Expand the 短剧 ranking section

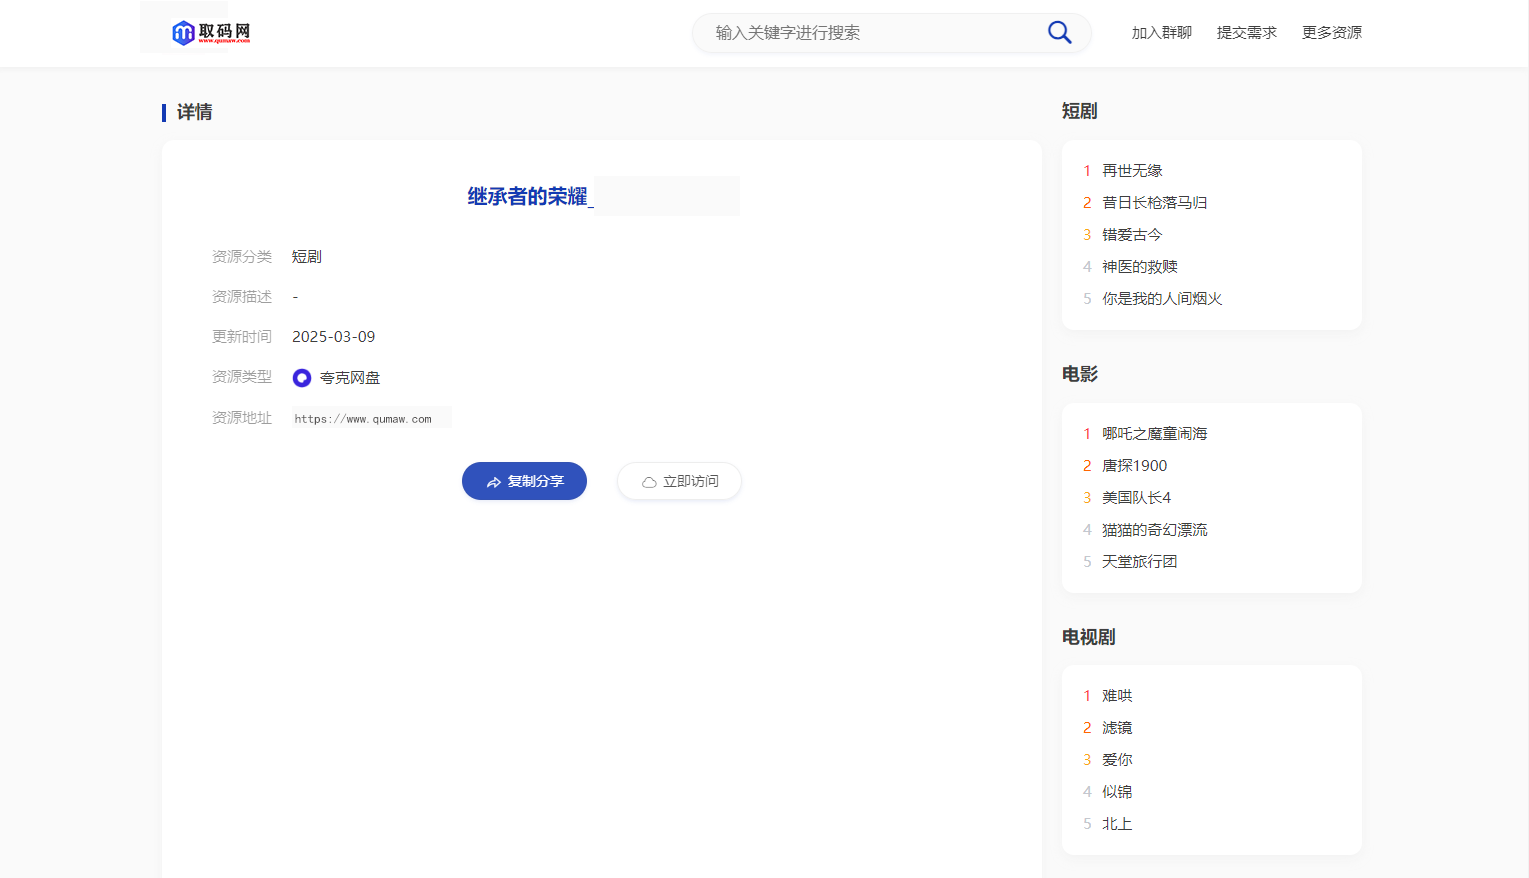[1078, 110]
